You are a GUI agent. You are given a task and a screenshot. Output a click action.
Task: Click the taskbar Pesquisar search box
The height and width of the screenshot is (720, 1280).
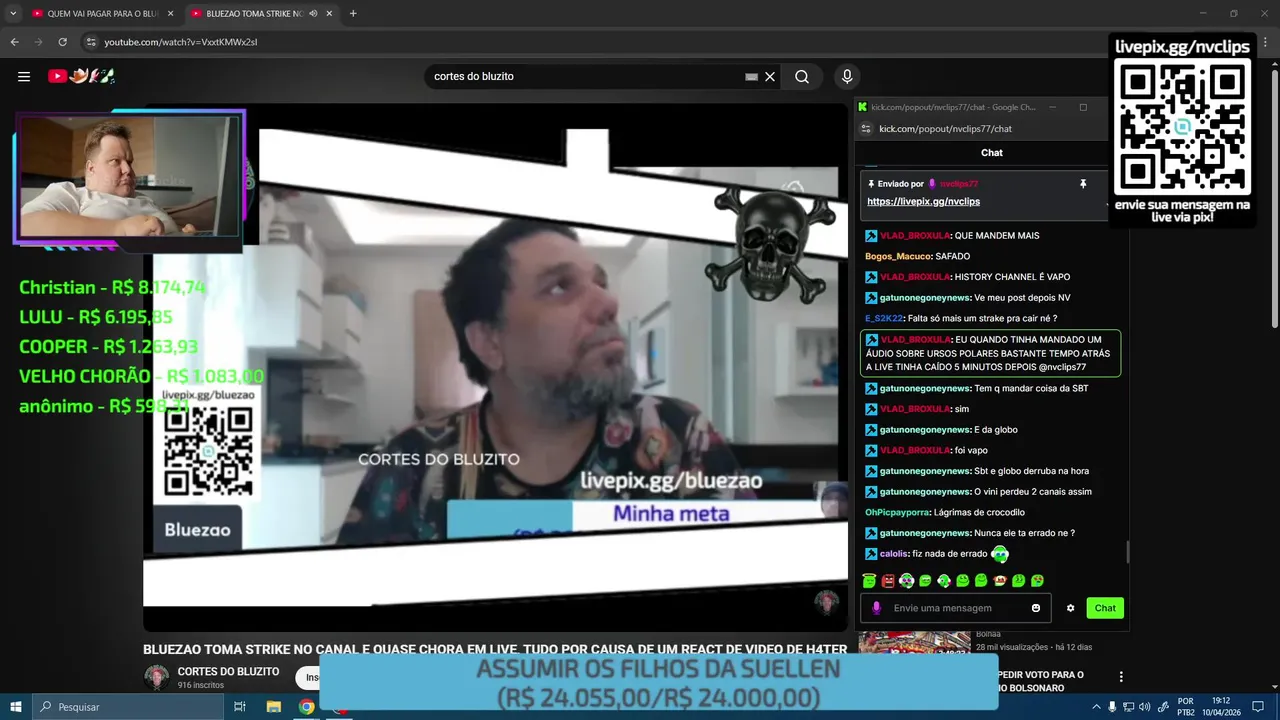(x=128, y=707)
